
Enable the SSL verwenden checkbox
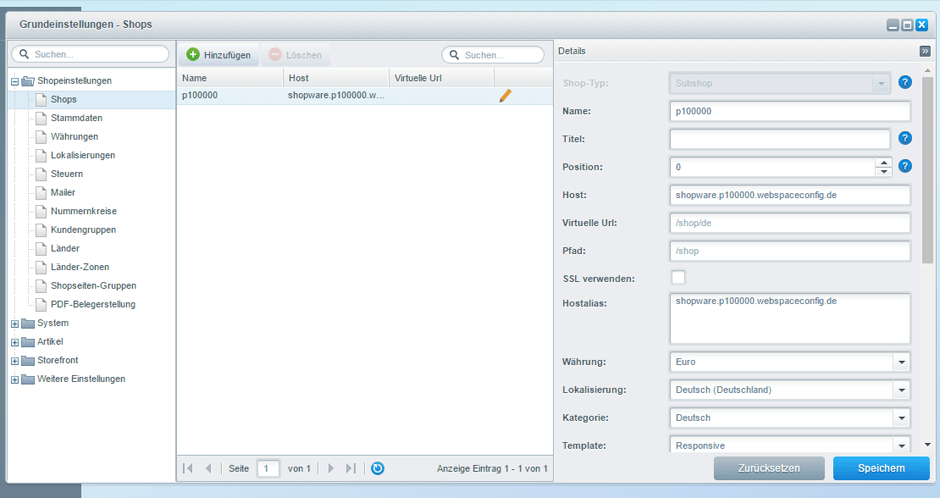coord(678,277)
